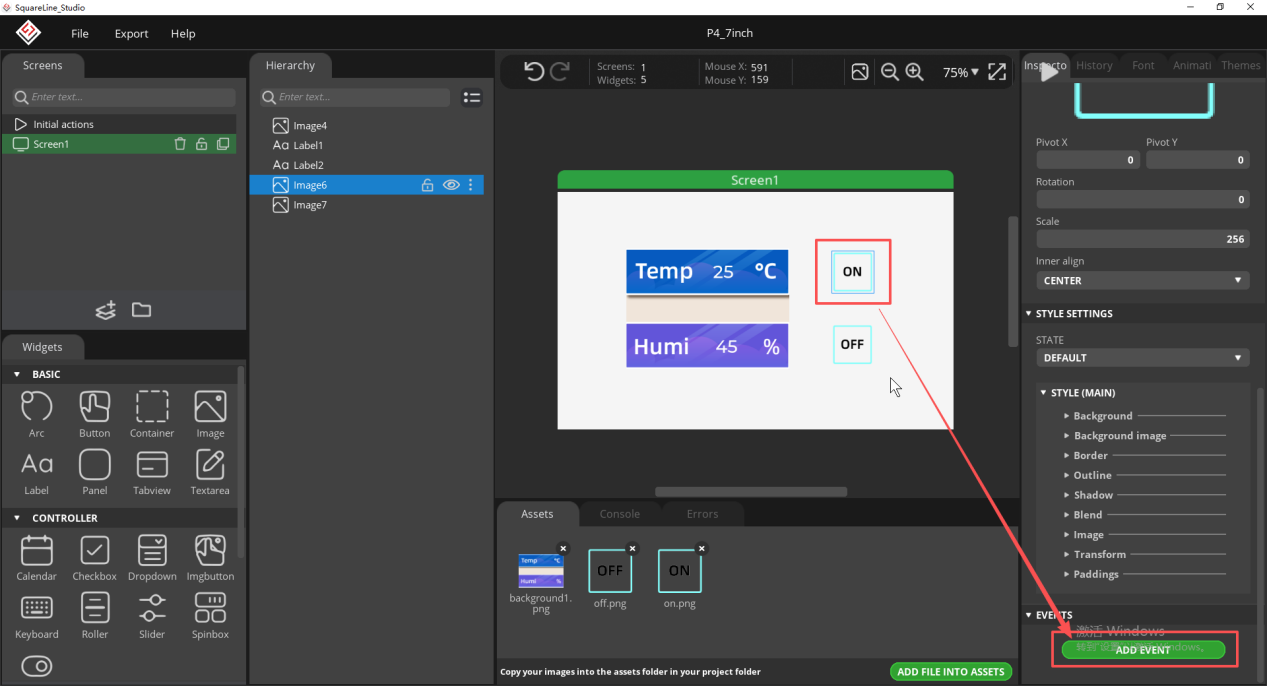This screenshot has height=686, width=1267.
Task: Click the zoom in magnifier icon
Action: 914,72
